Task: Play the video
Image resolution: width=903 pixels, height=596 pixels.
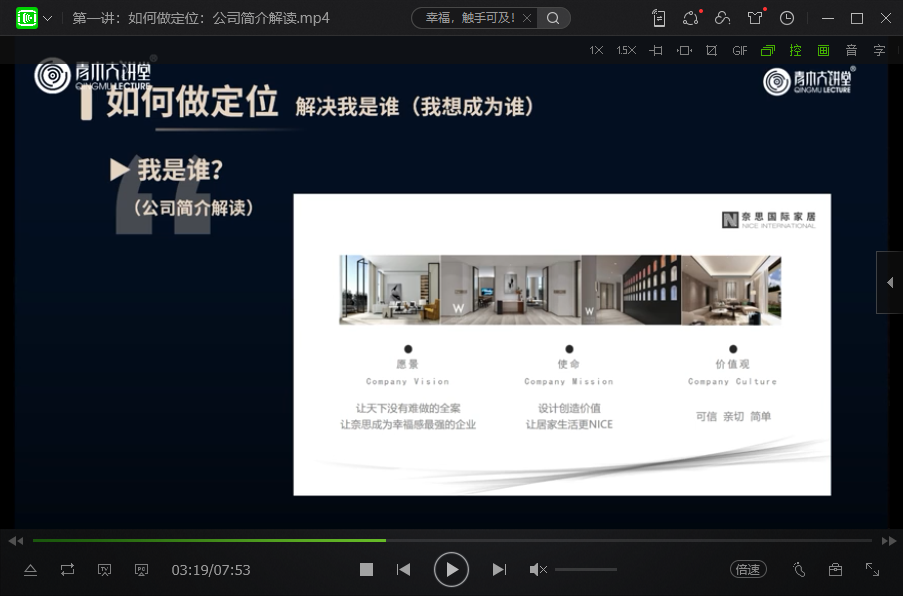Action: coord(451,570)
